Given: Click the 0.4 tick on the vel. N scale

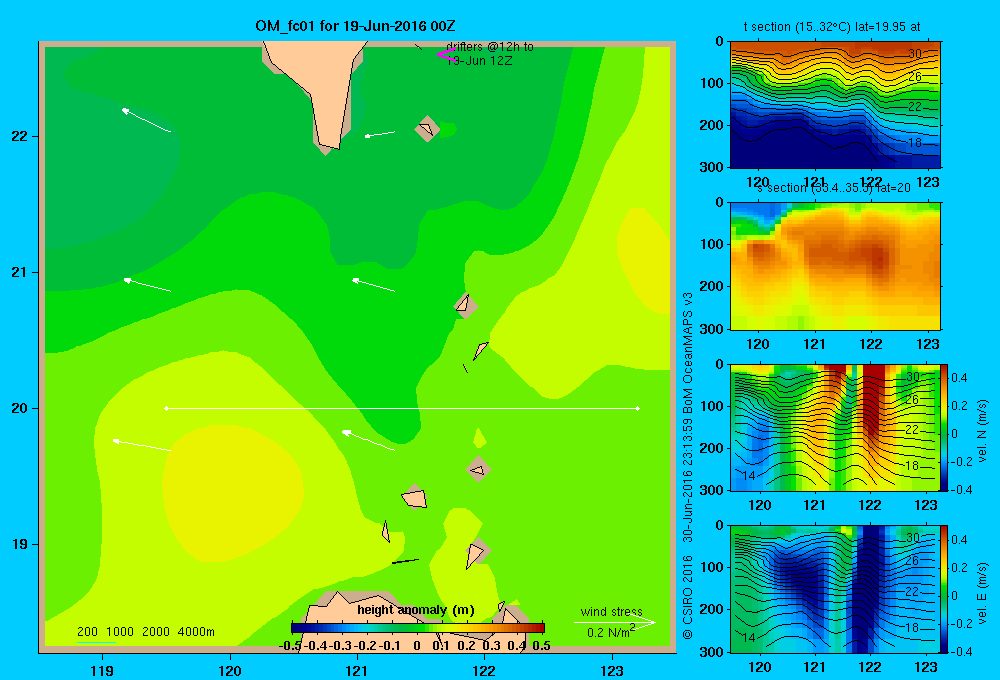Looking at the screenshot, I should click(959, 378).
